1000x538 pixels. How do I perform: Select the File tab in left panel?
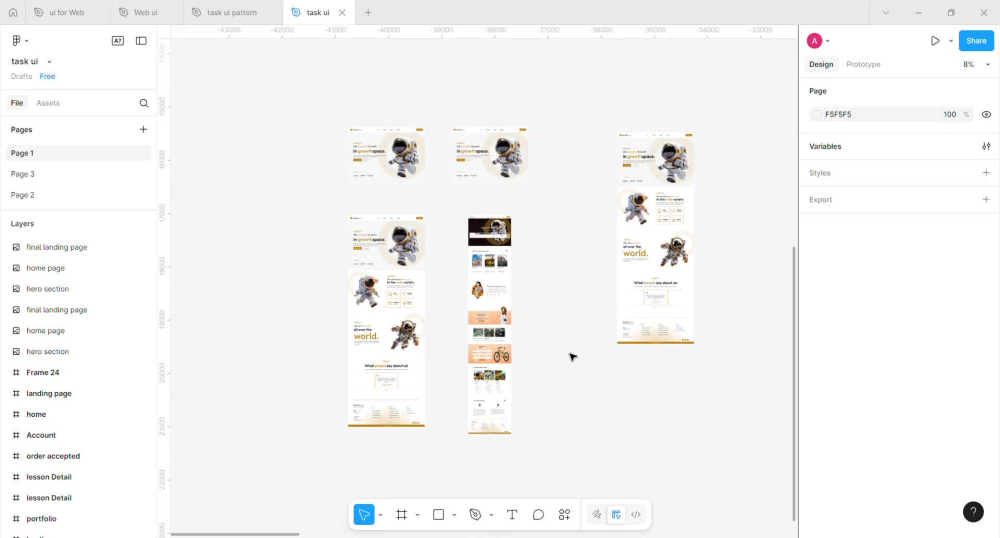coord(17,103)
